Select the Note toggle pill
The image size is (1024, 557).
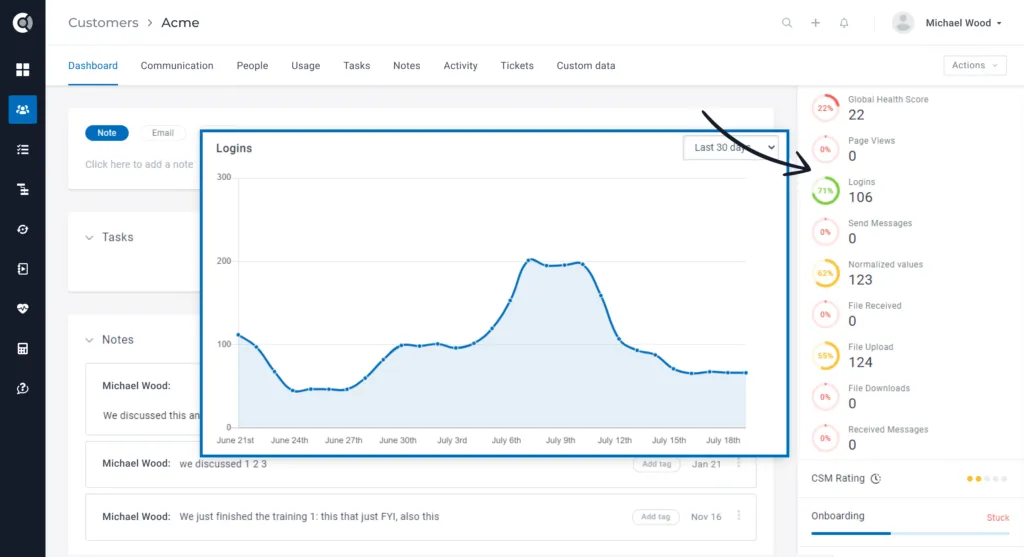click(106, 133)
